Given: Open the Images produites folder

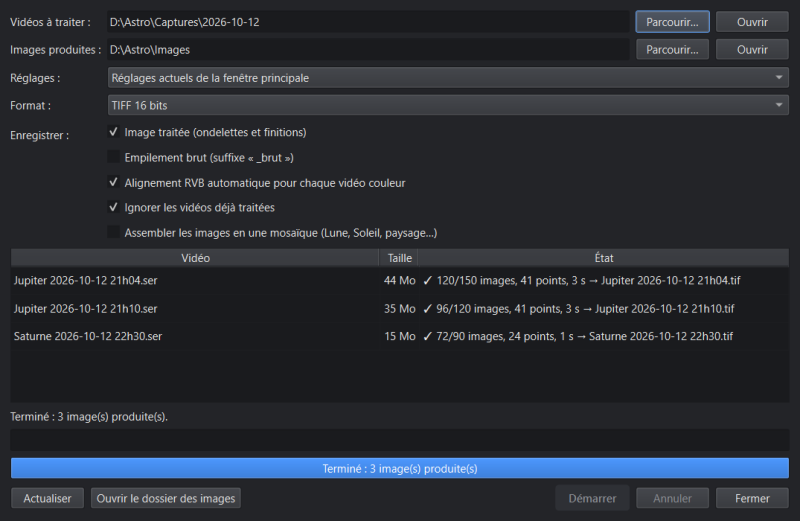Looking at the screenshot, I should [x=752, y=49].
